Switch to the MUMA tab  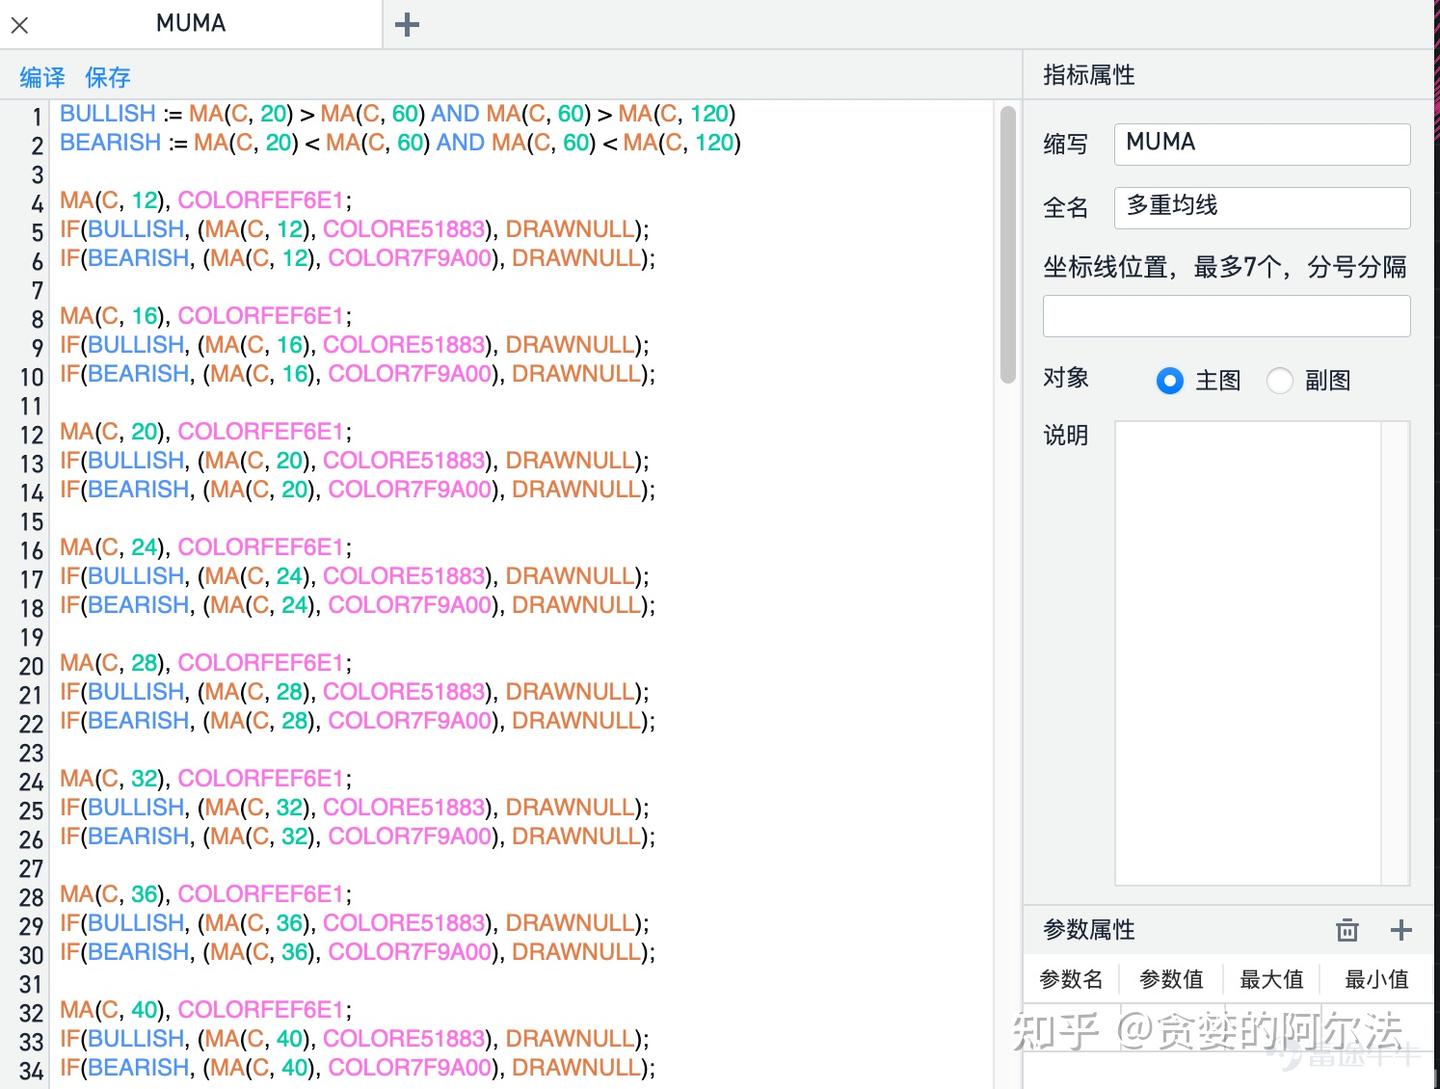pos(191,24)
